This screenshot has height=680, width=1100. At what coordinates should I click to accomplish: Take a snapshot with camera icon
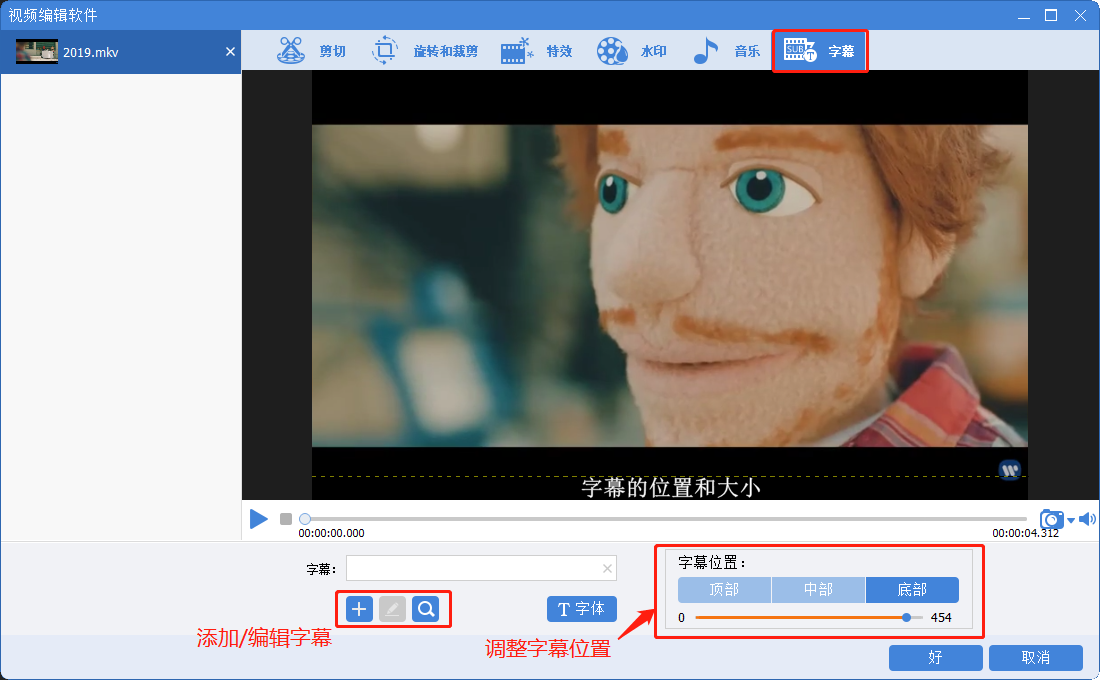pyautogui.click(x=1051, y=519)
